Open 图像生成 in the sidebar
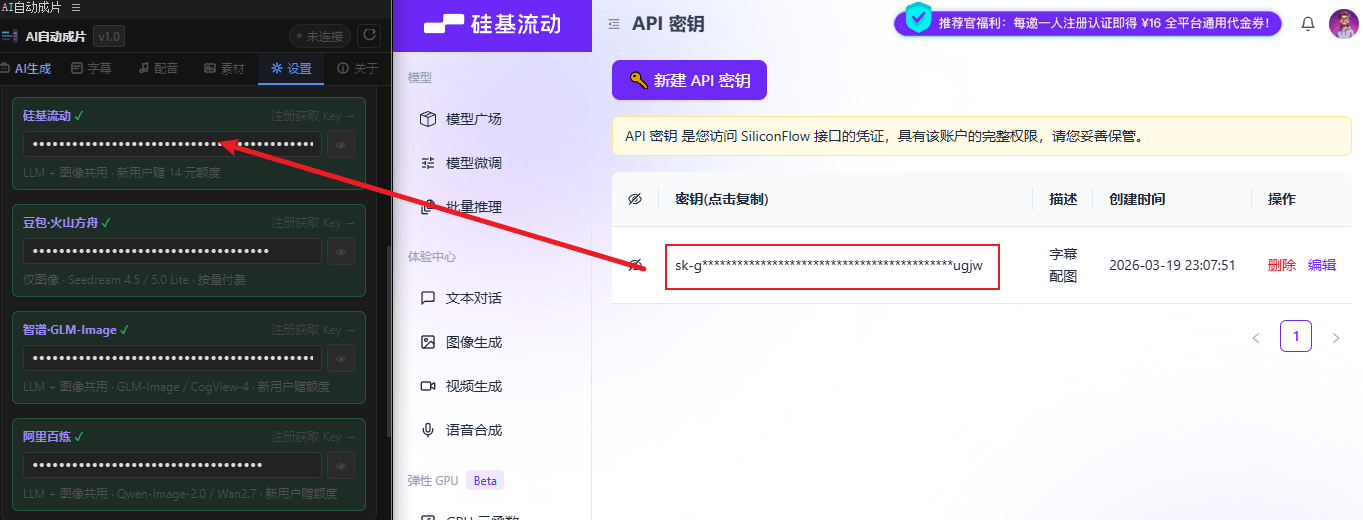This screenshot has height=520, width=1363. click(x=474, y=342)
